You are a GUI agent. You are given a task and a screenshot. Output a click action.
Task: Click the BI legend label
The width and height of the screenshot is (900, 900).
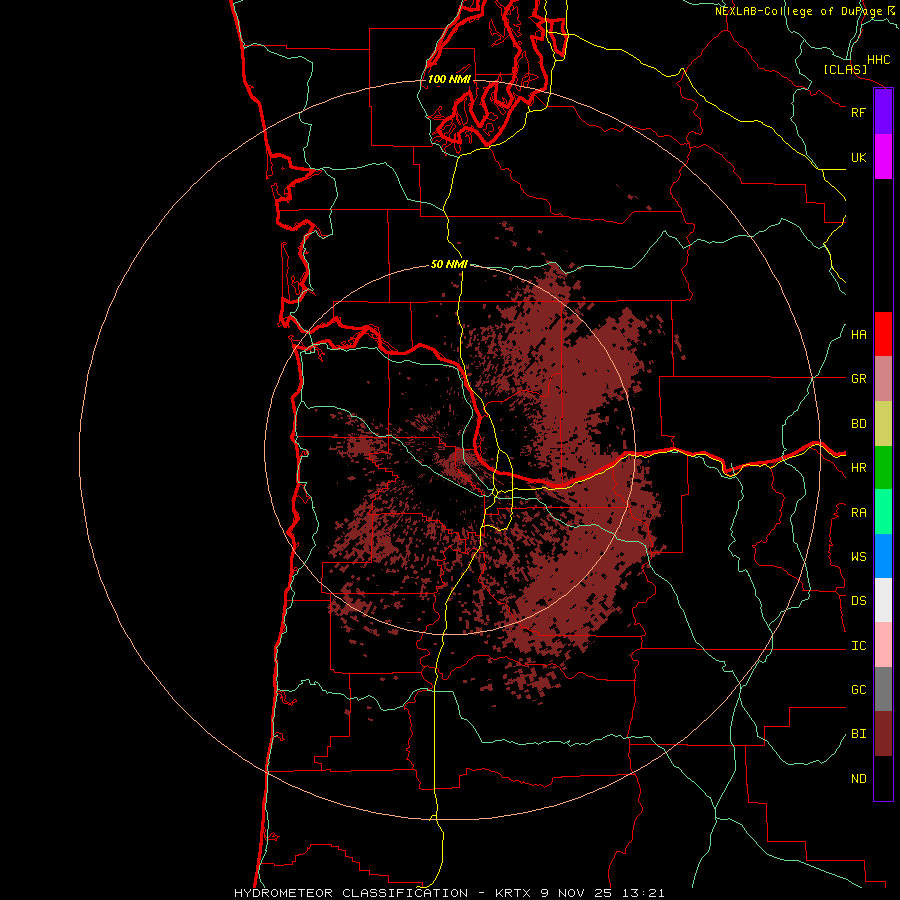pos(858,734)
